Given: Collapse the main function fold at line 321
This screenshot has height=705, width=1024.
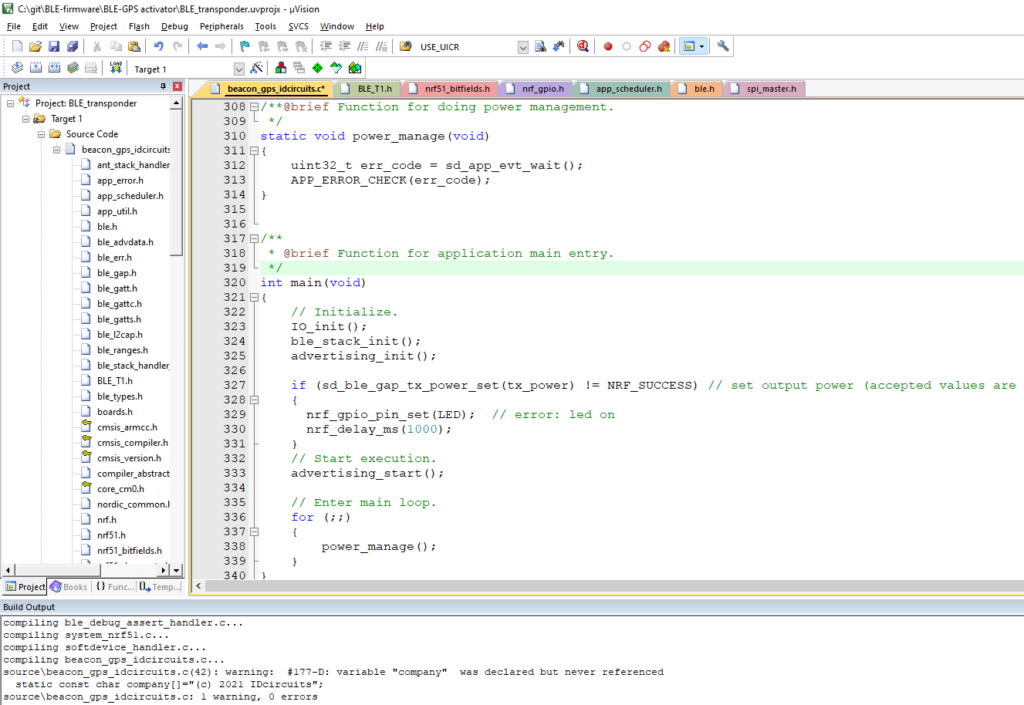Looking at the screenshot, I should 254,298.
